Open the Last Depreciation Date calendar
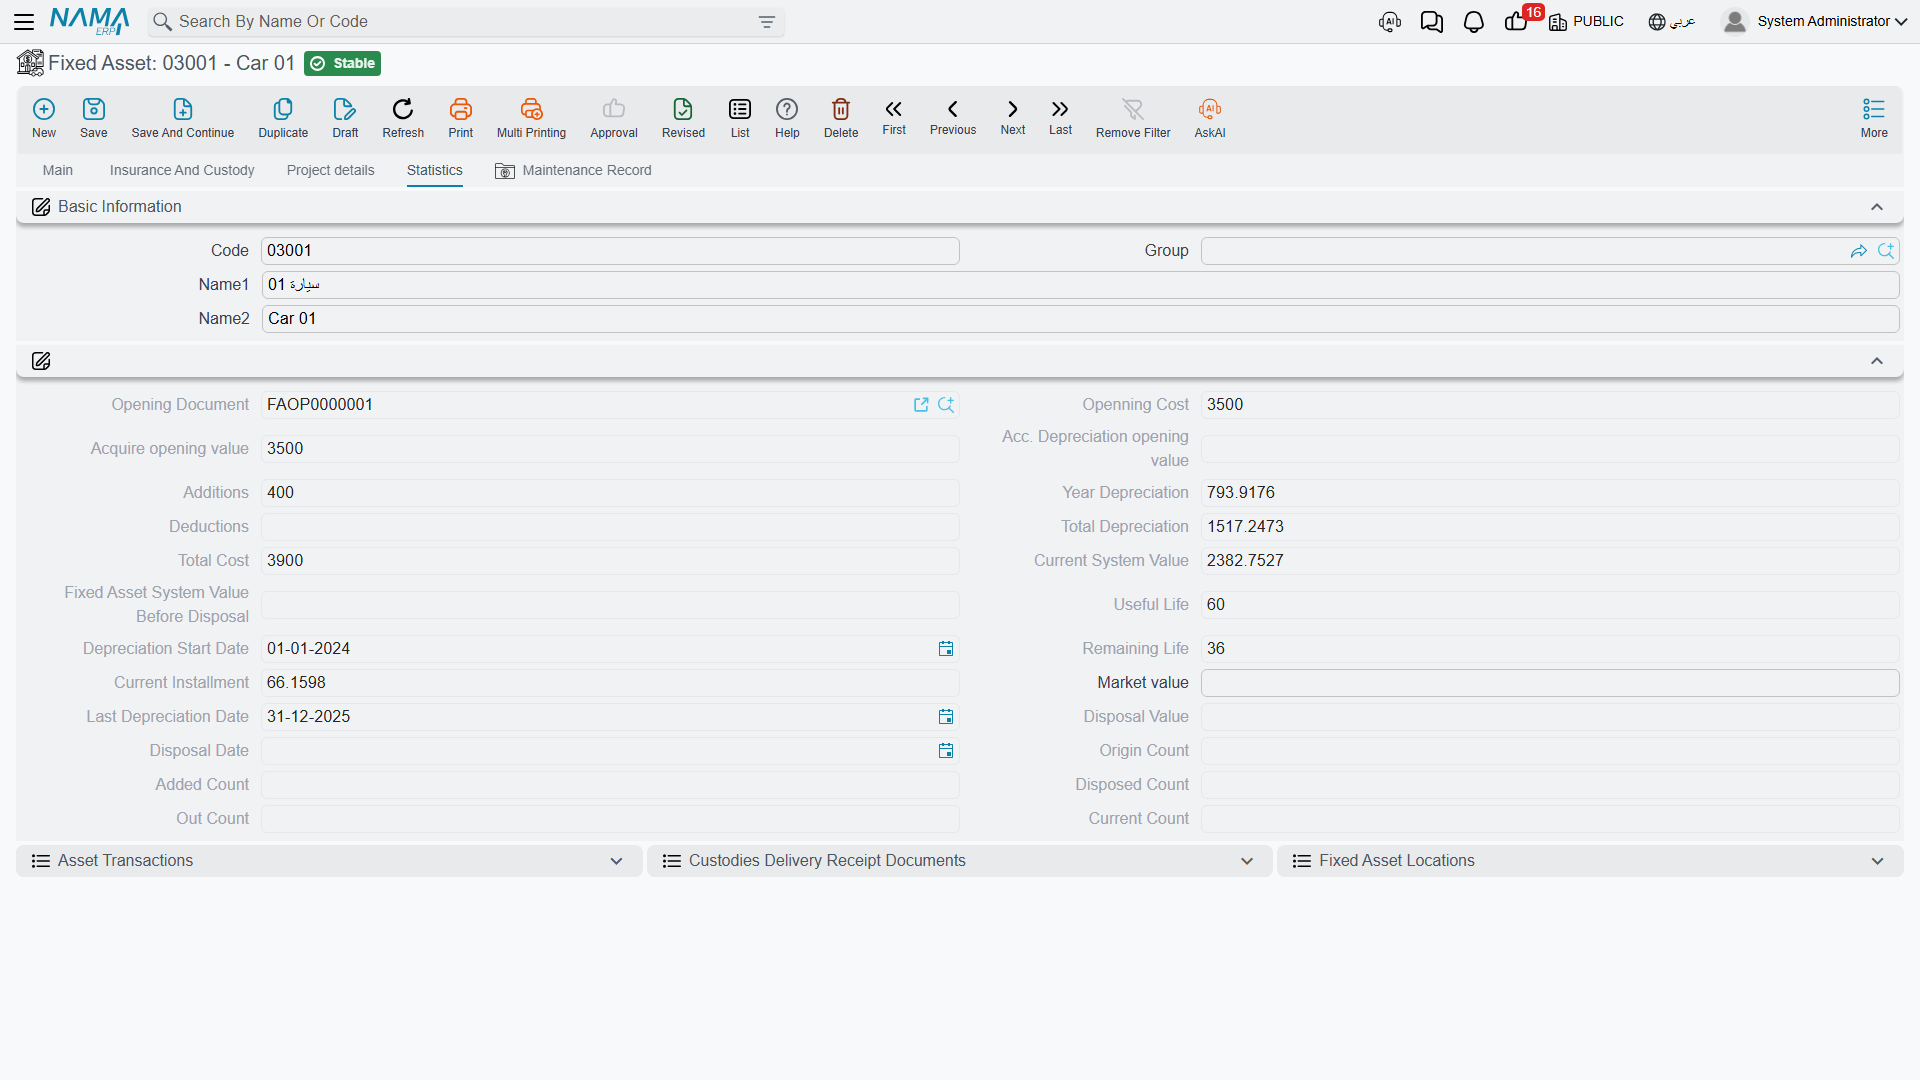The height and width of the screenshot is (1080, 1920). [946, 717]
